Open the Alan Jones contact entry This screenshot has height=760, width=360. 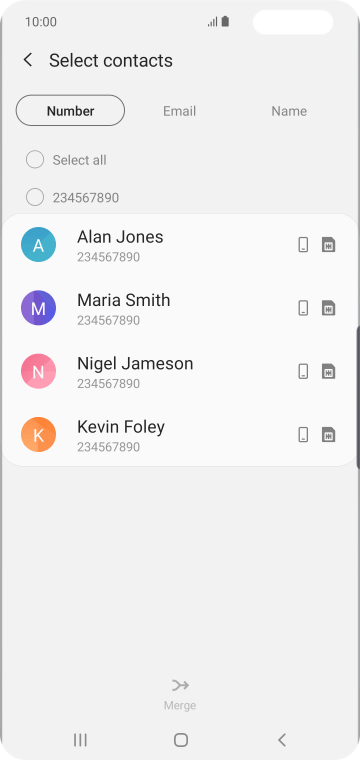[x=180, y=245]
